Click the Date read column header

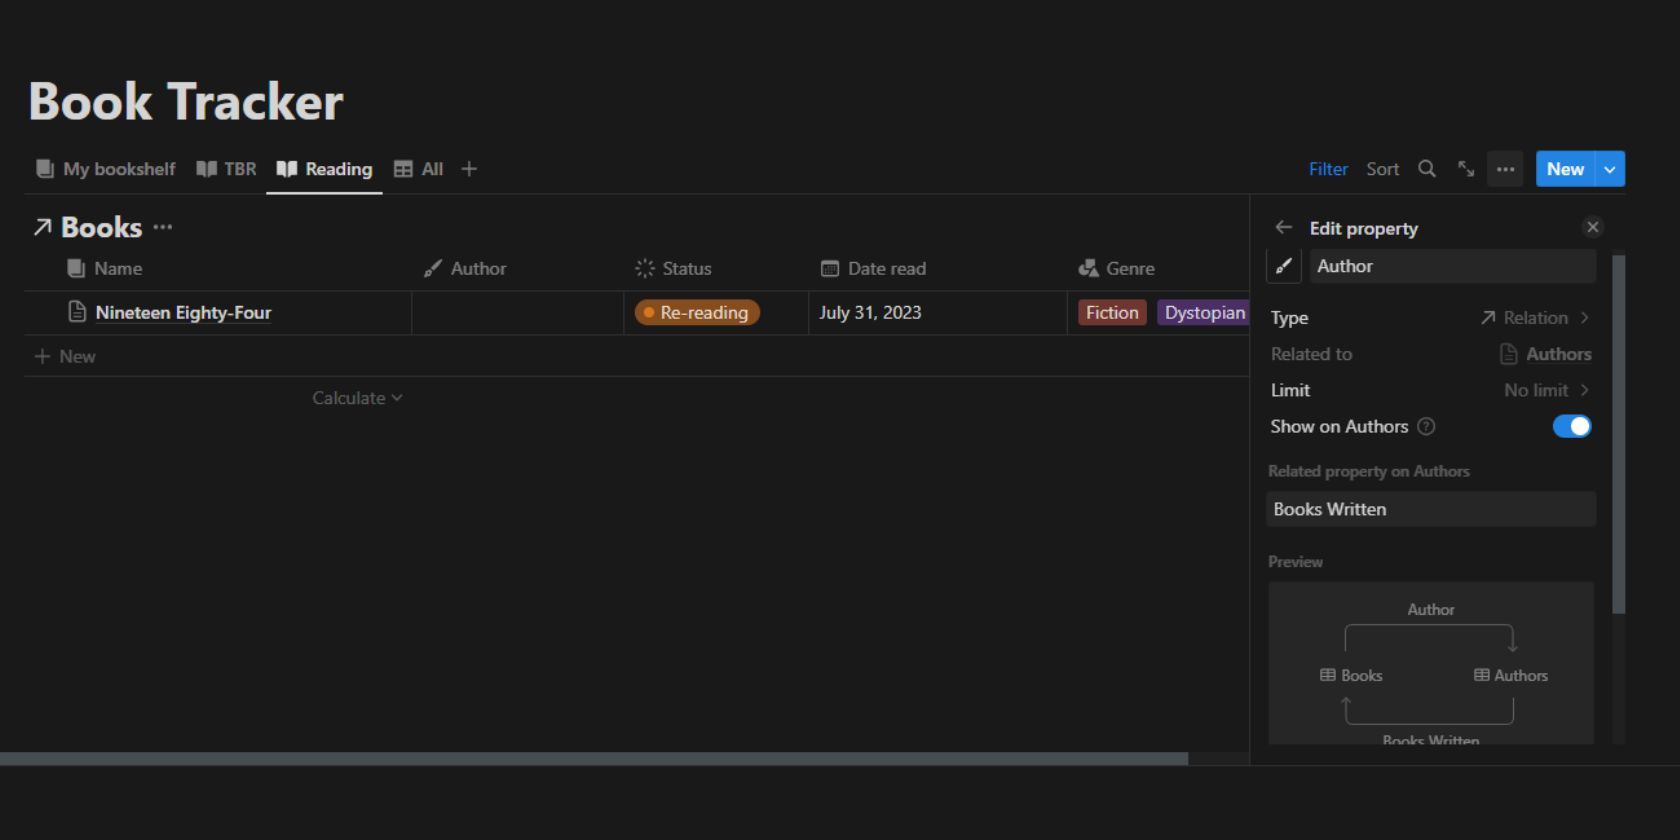874,268
